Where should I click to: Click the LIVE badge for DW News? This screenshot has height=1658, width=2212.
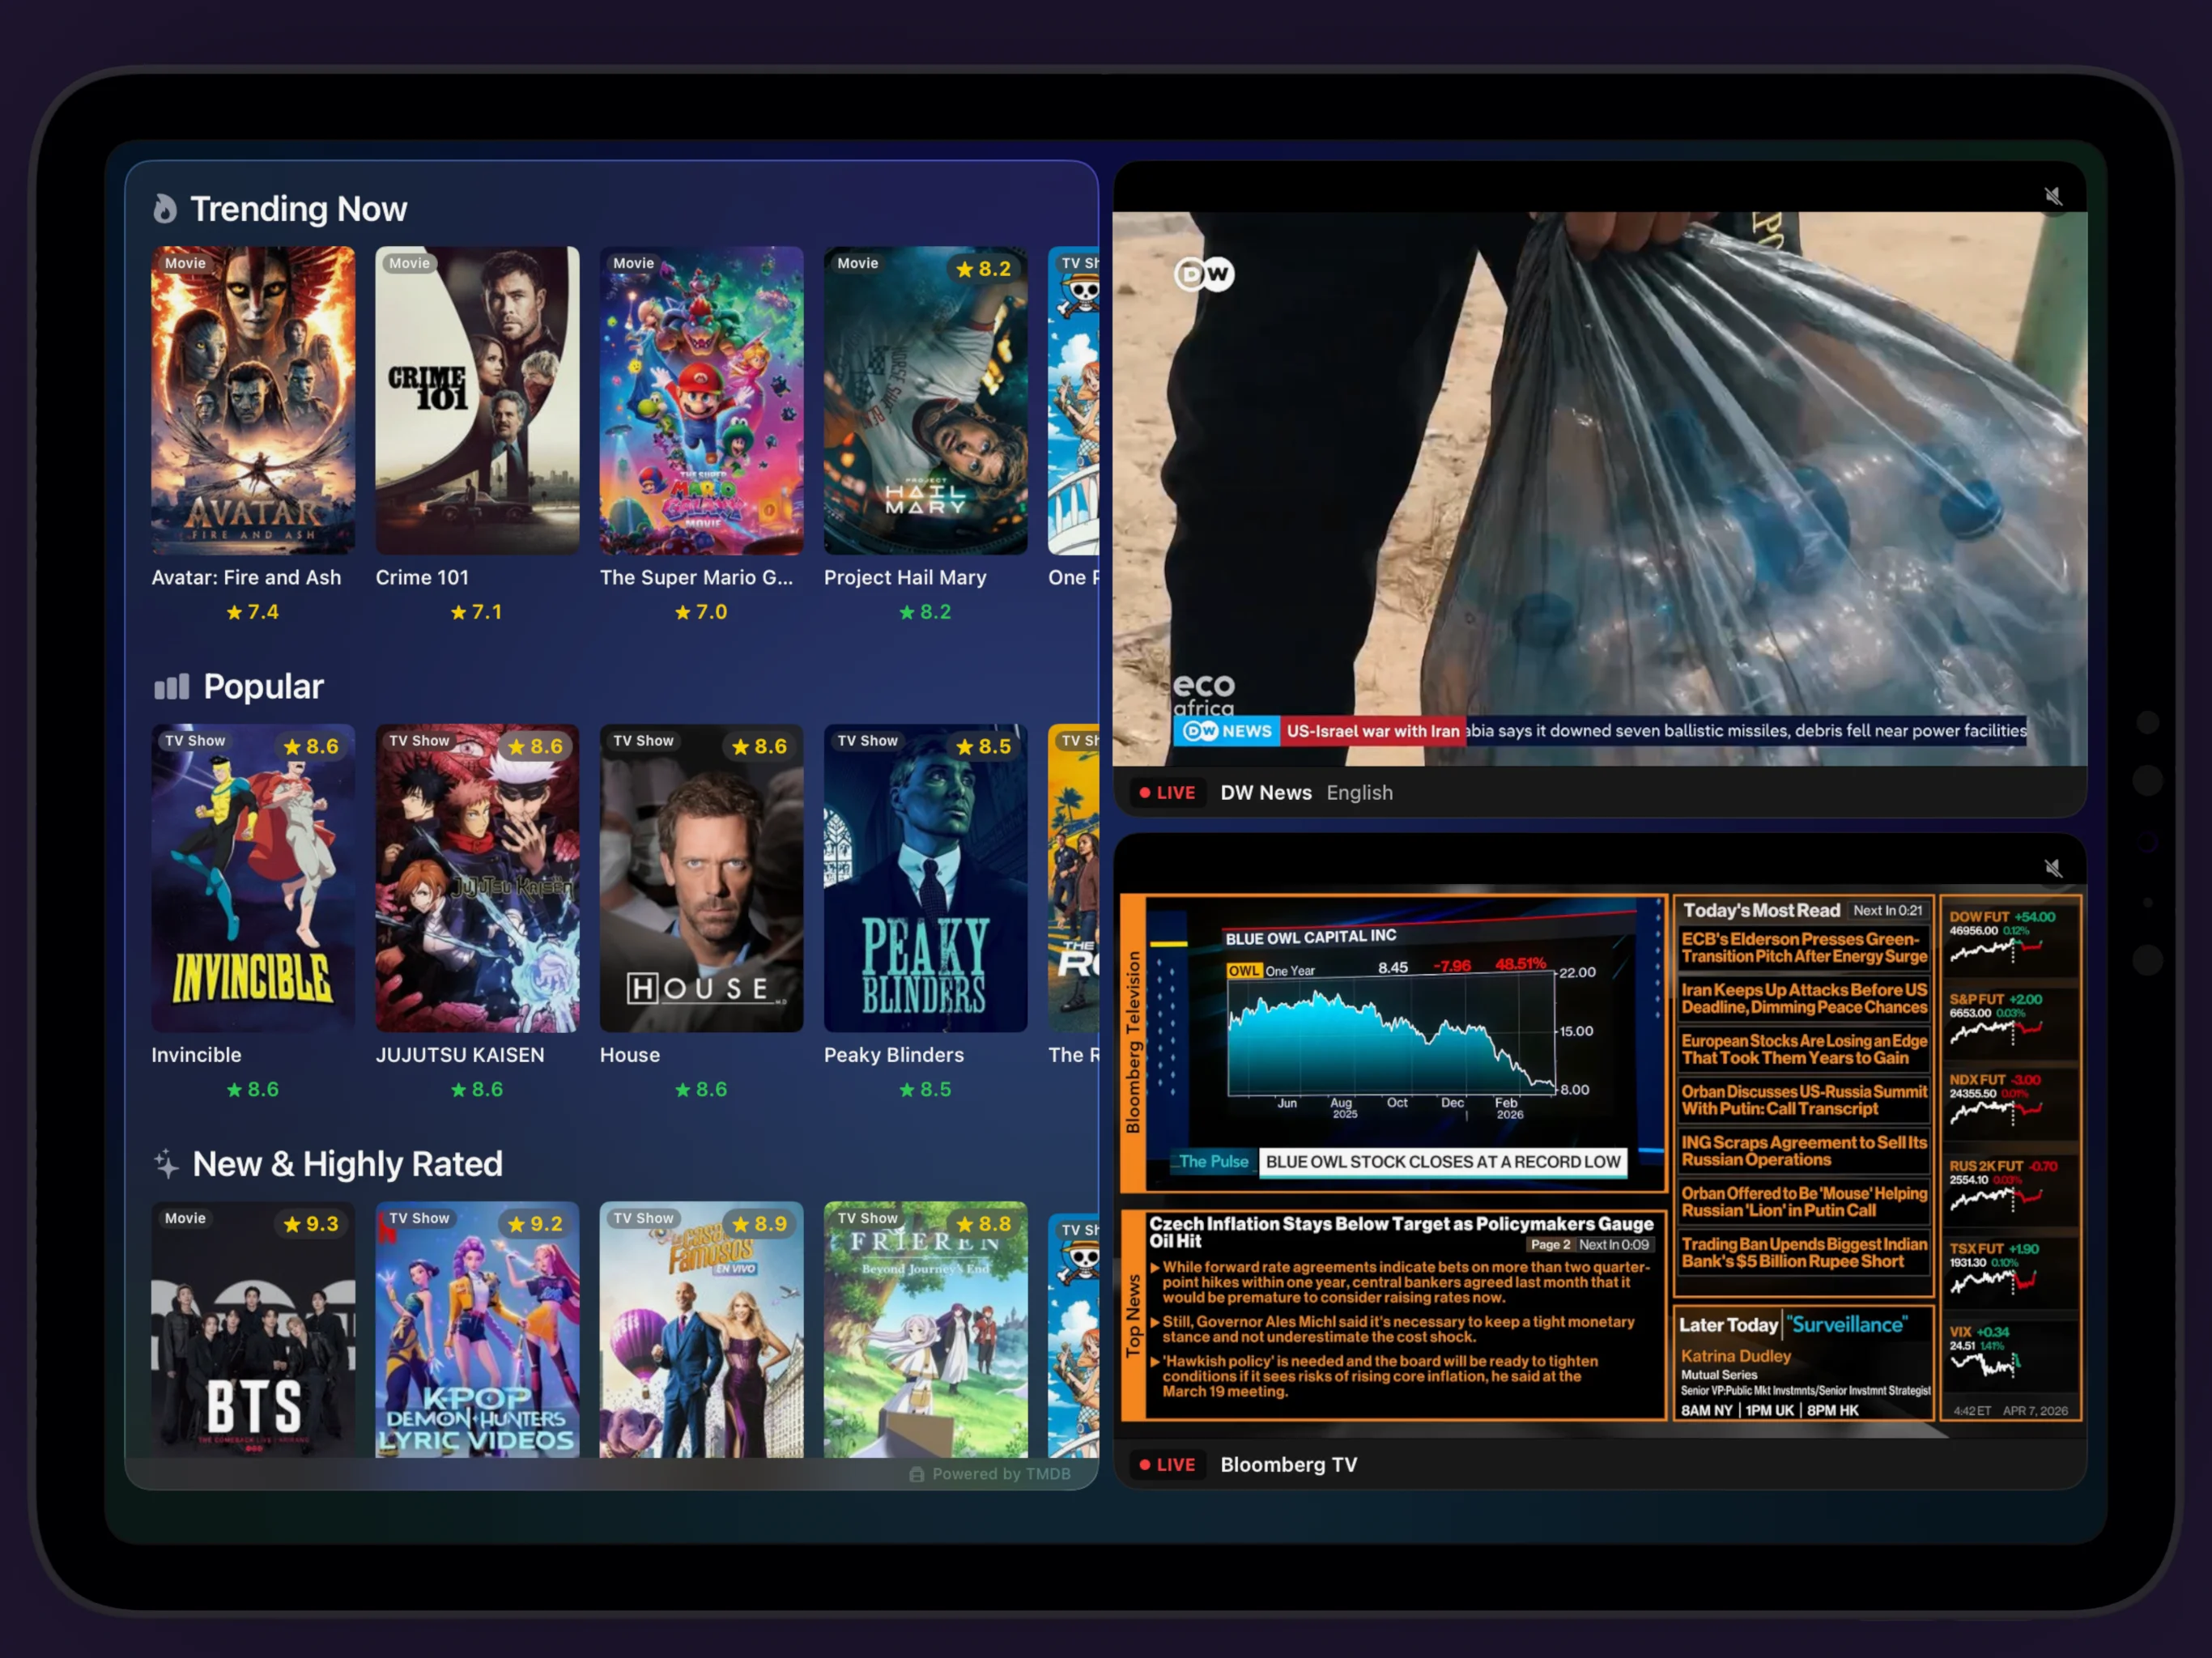point(1168,793)
